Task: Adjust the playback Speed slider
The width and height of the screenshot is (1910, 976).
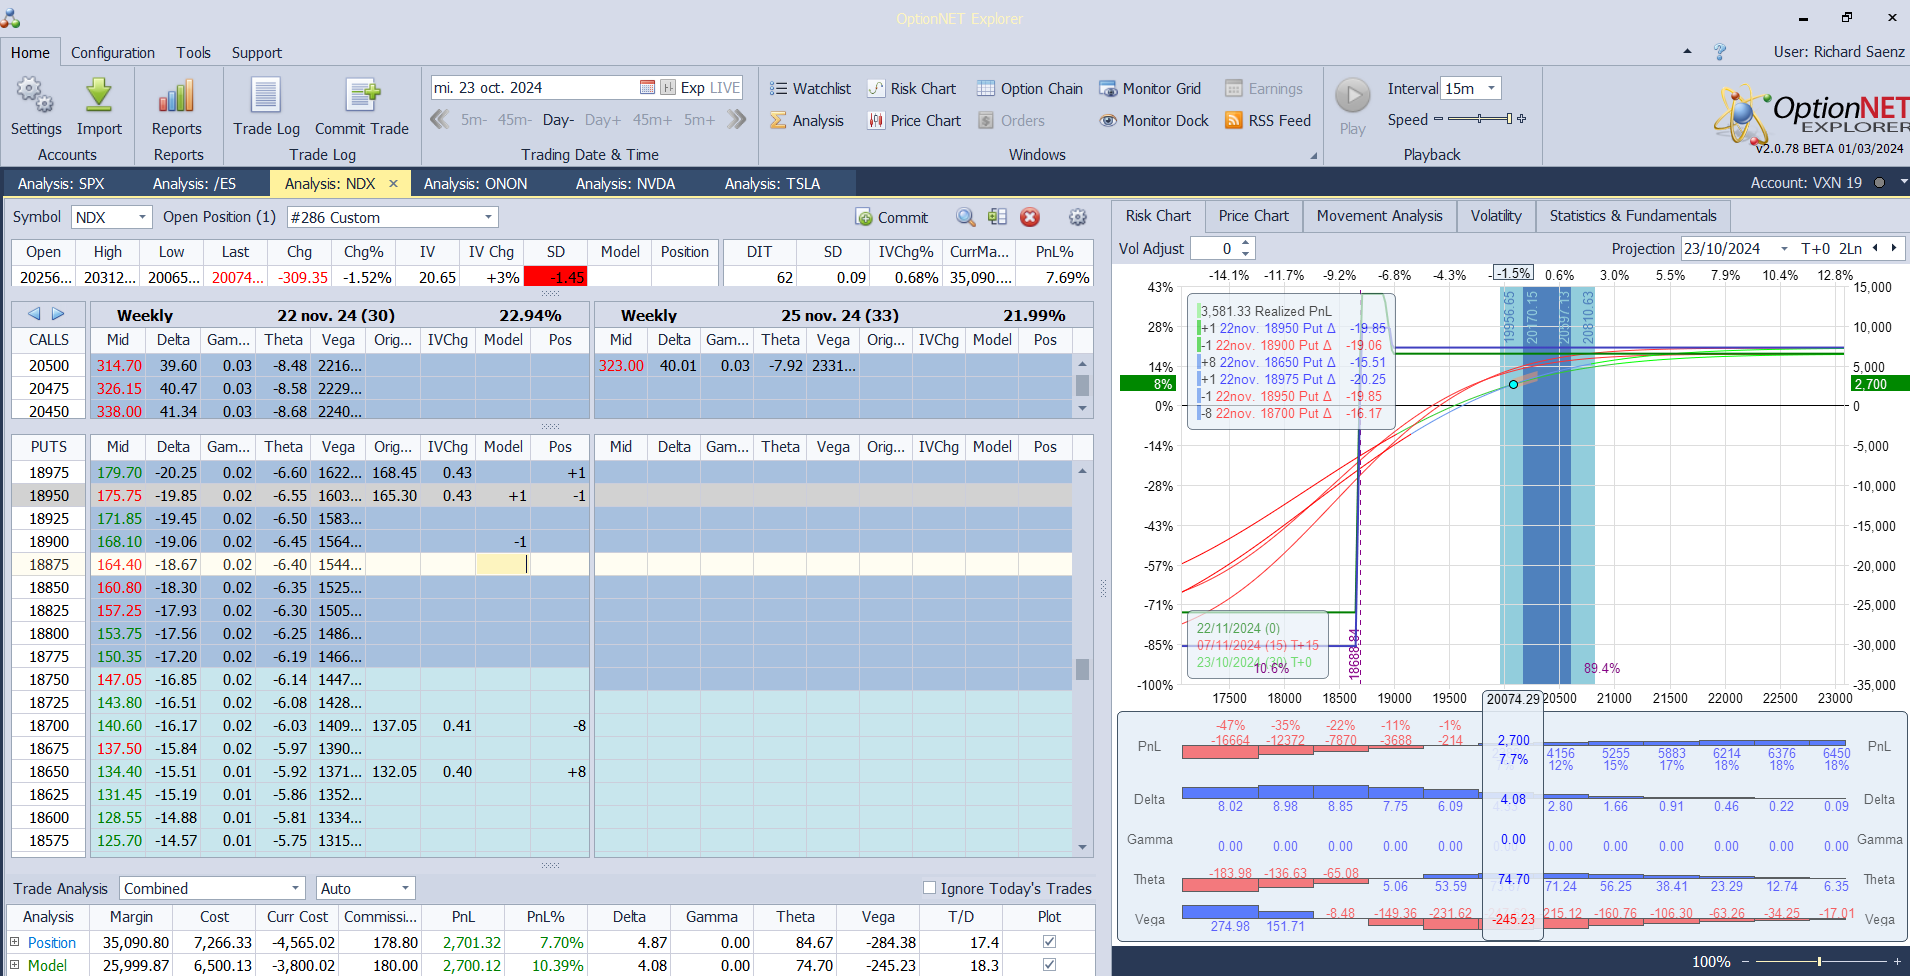Action: 1480,119
